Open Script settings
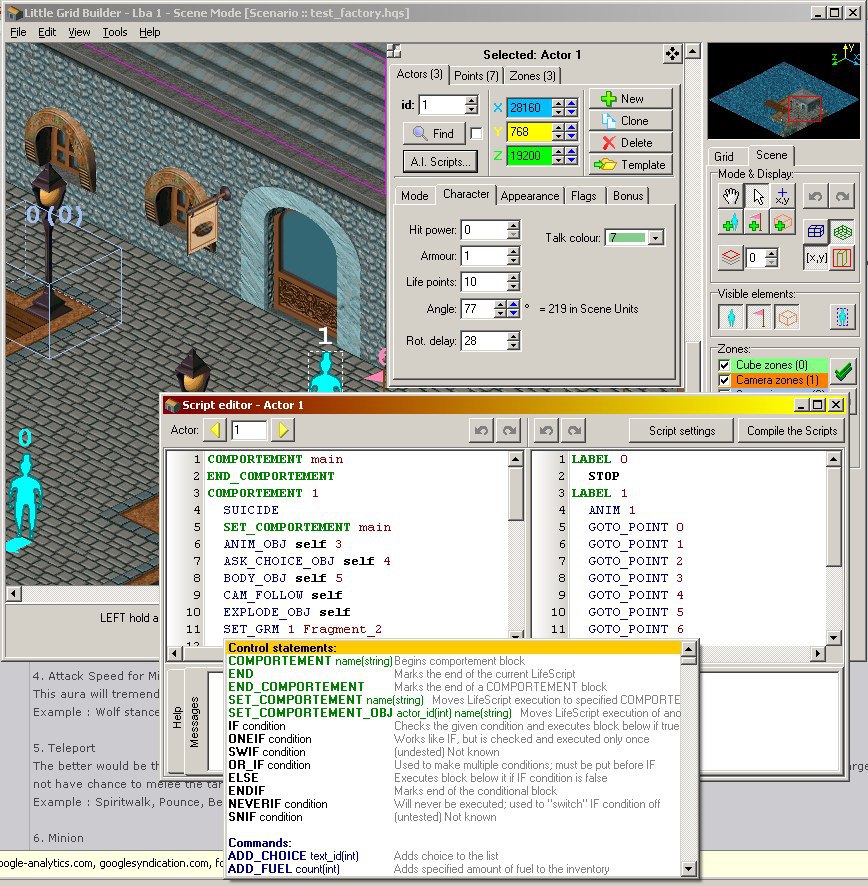Screen dimensions: 868x886 pyautogui.click(x=682, y=431)
